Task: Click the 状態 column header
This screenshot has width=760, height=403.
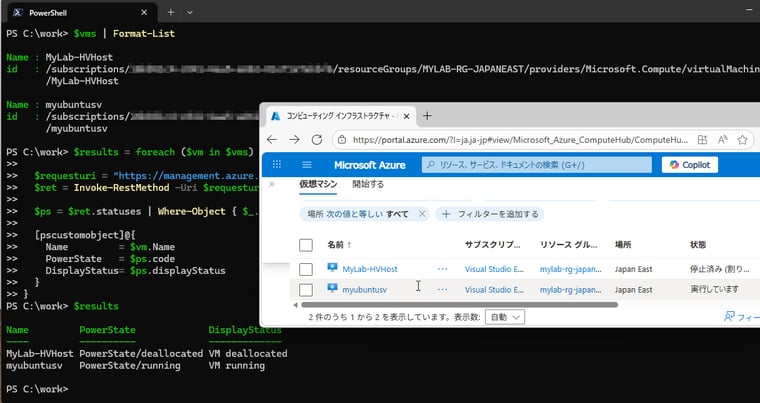Action: (x=698, y=245)
